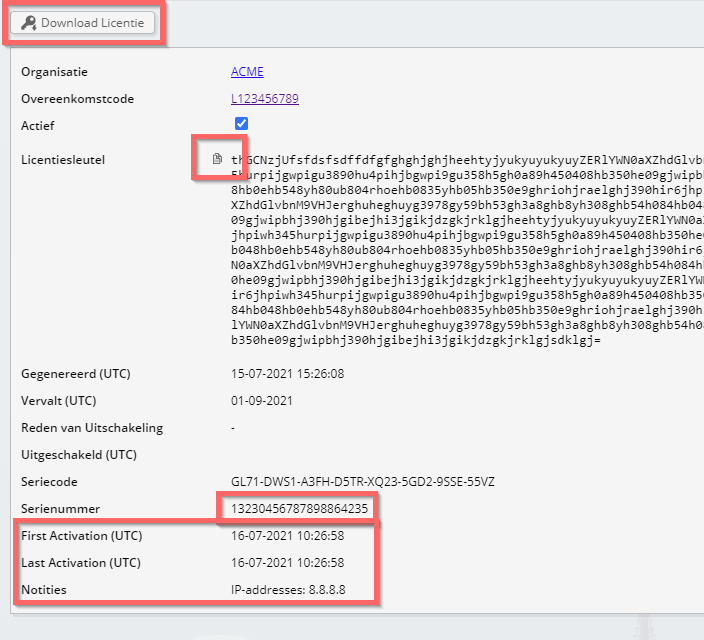Click the Reden van Uitschakeling label
This screenshot has width=704, height=640.
click(x=92, y=428)
